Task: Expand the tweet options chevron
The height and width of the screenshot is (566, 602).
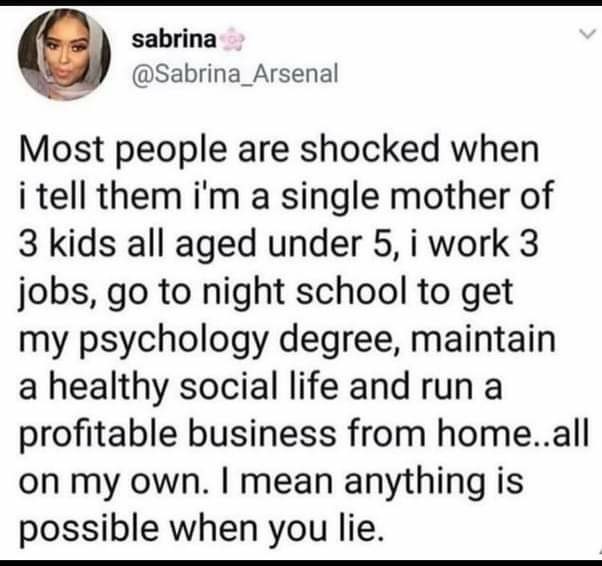Action: [587, 35]
